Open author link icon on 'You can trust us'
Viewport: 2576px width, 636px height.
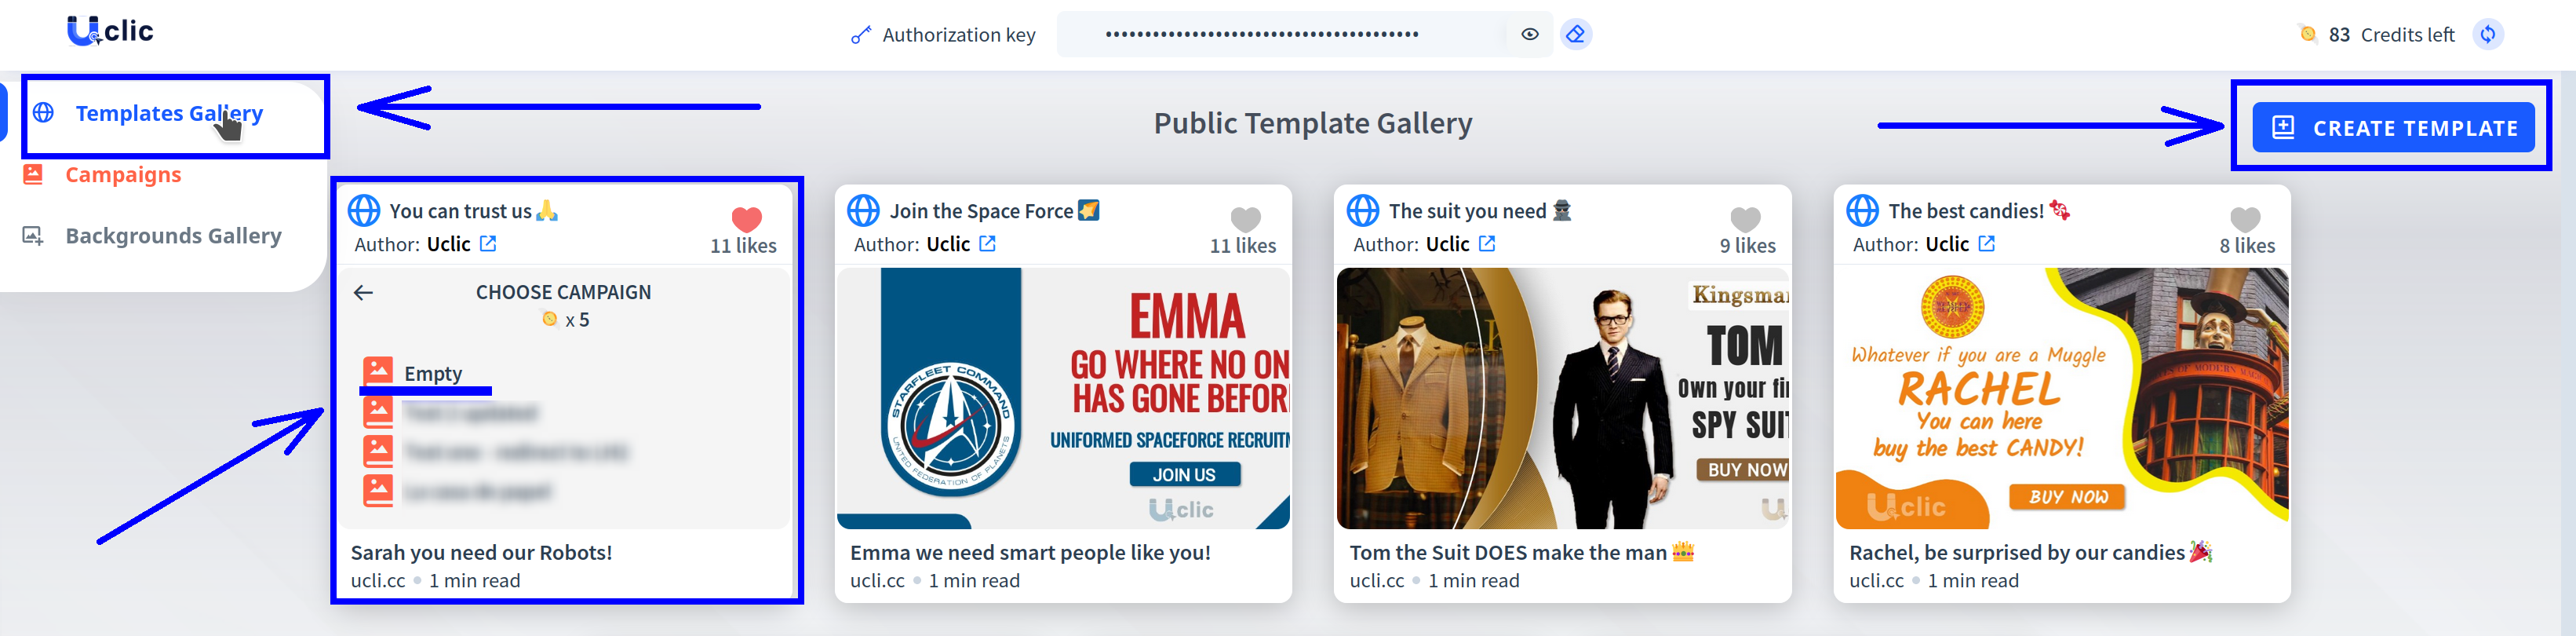point(488,244)
